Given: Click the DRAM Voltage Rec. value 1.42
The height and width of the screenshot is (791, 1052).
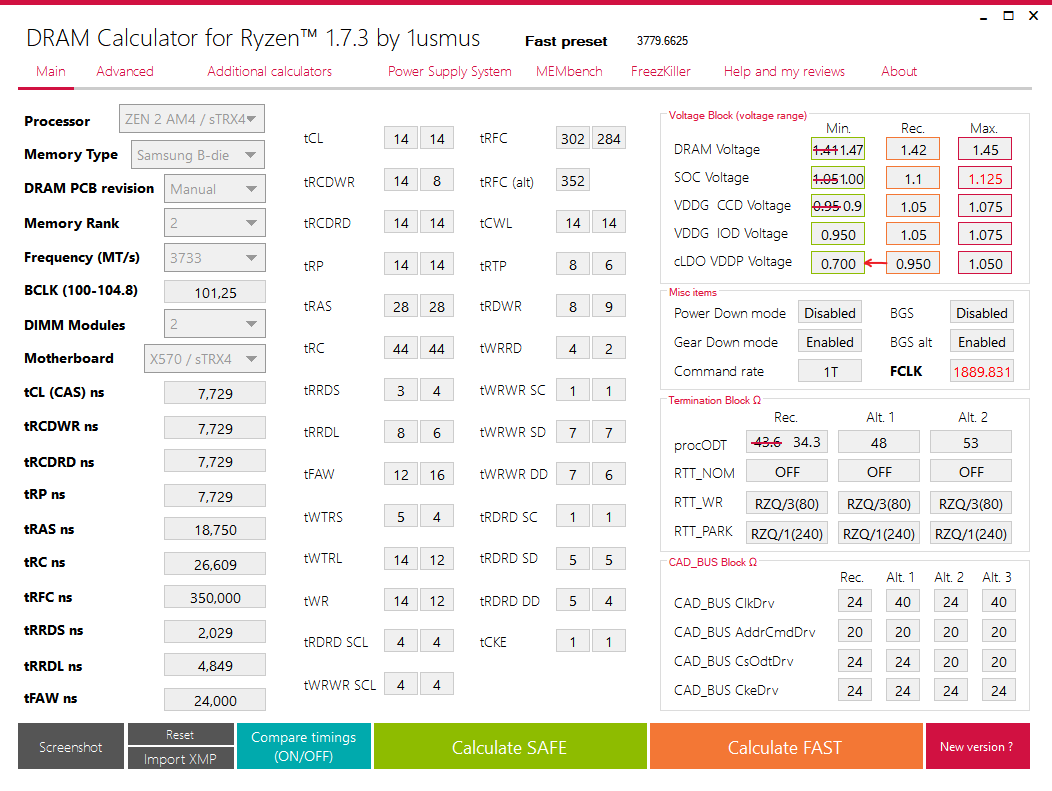Looking at the screenshot, I should click(x=913, y=150).
